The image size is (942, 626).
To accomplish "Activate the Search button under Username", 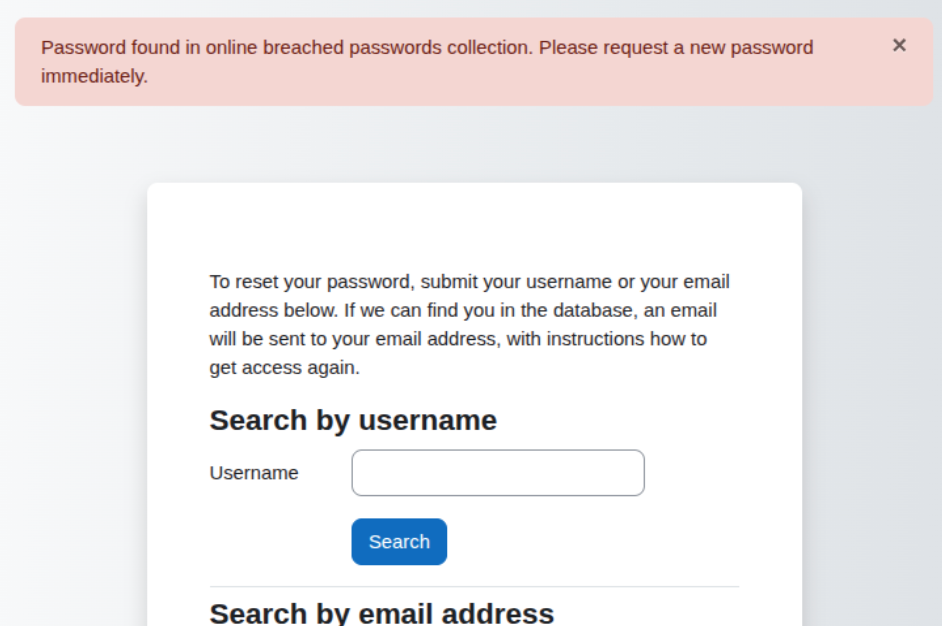I will point(398,541).
